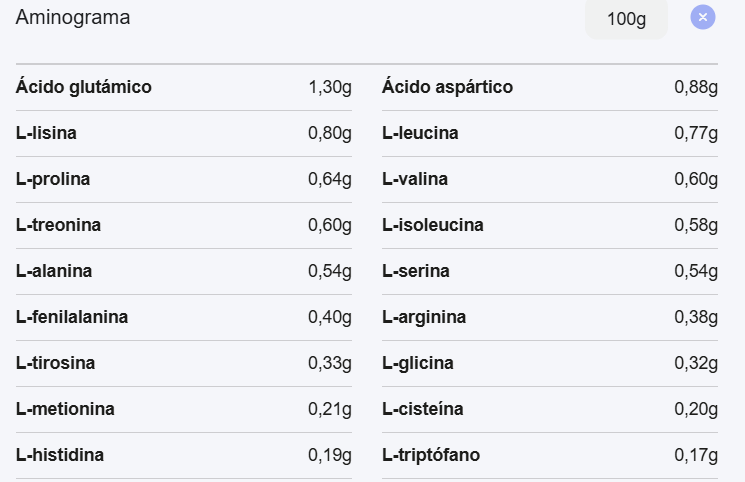Screen dimensions: 745x482
Task: Select the L-histidina entry
Action: (184, 455)
